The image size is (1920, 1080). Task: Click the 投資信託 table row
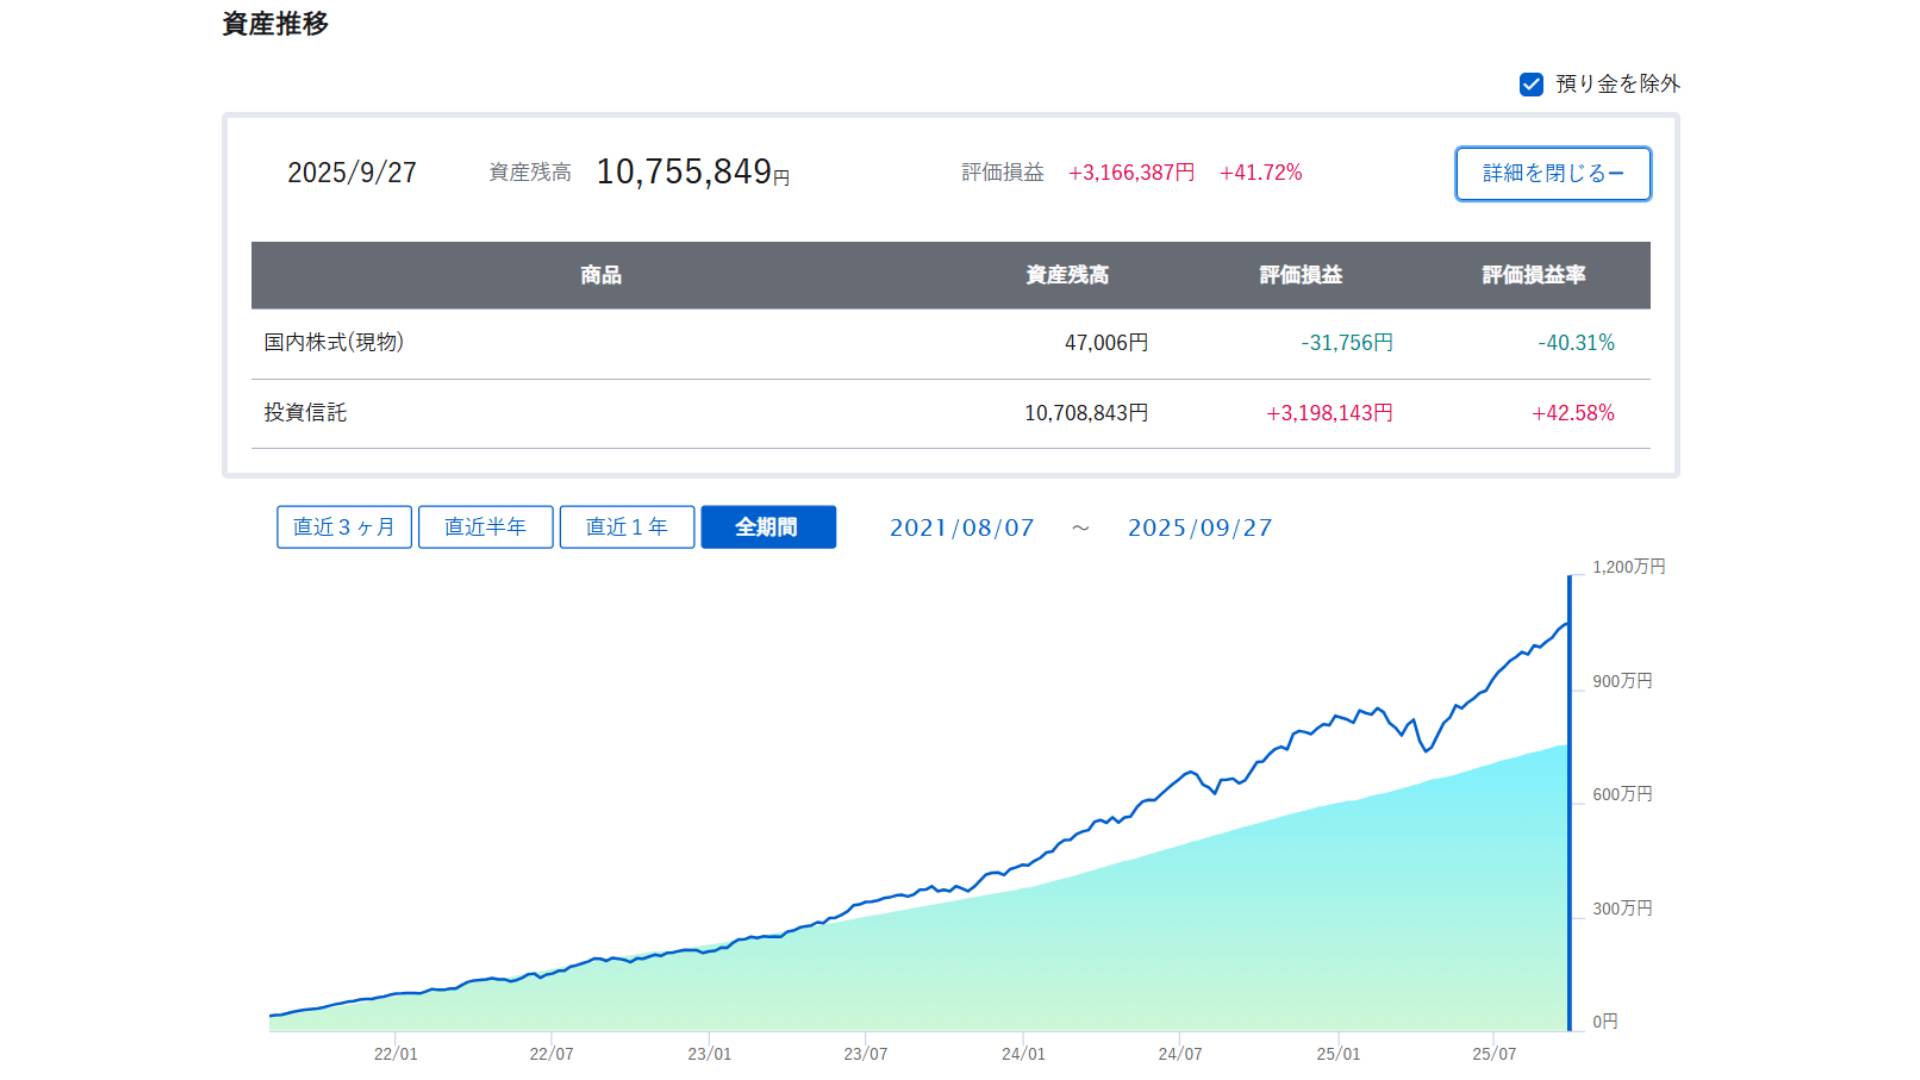305,413
